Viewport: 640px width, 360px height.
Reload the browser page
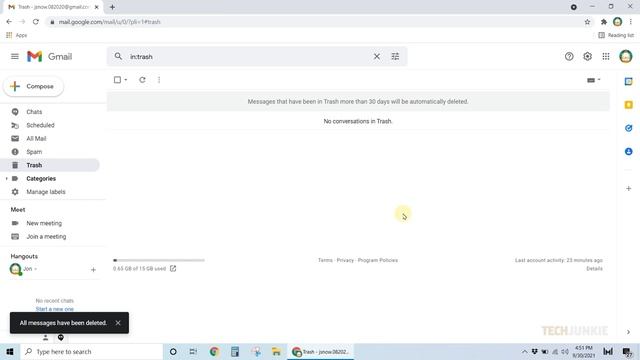point(36,22)
